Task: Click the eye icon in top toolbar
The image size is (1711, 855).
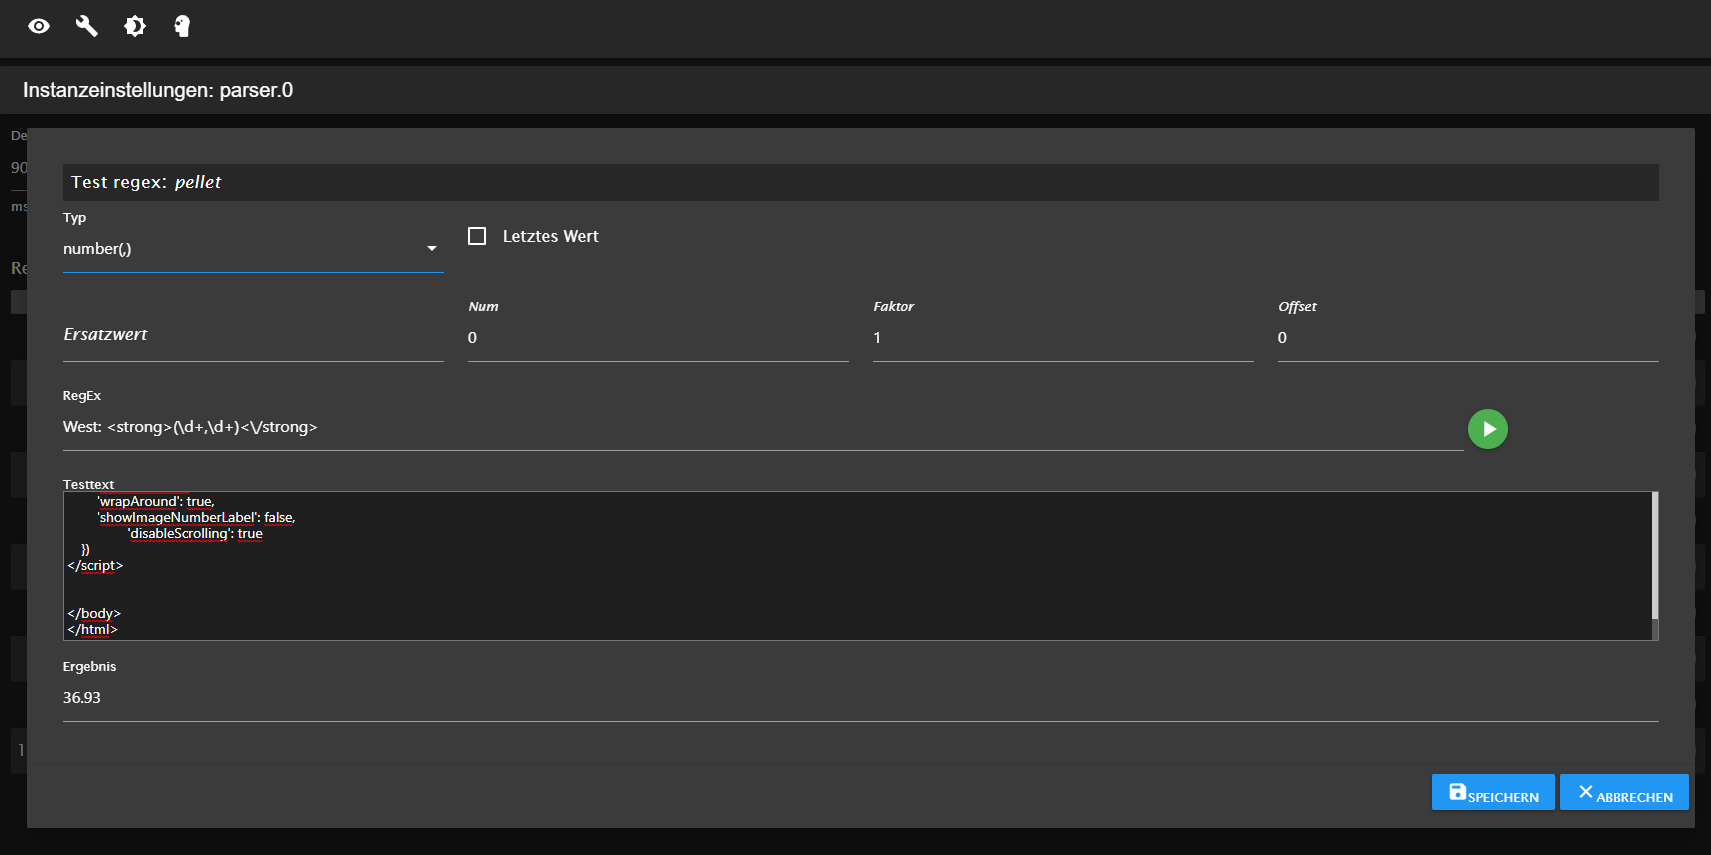Action: [x=39, y=26]
